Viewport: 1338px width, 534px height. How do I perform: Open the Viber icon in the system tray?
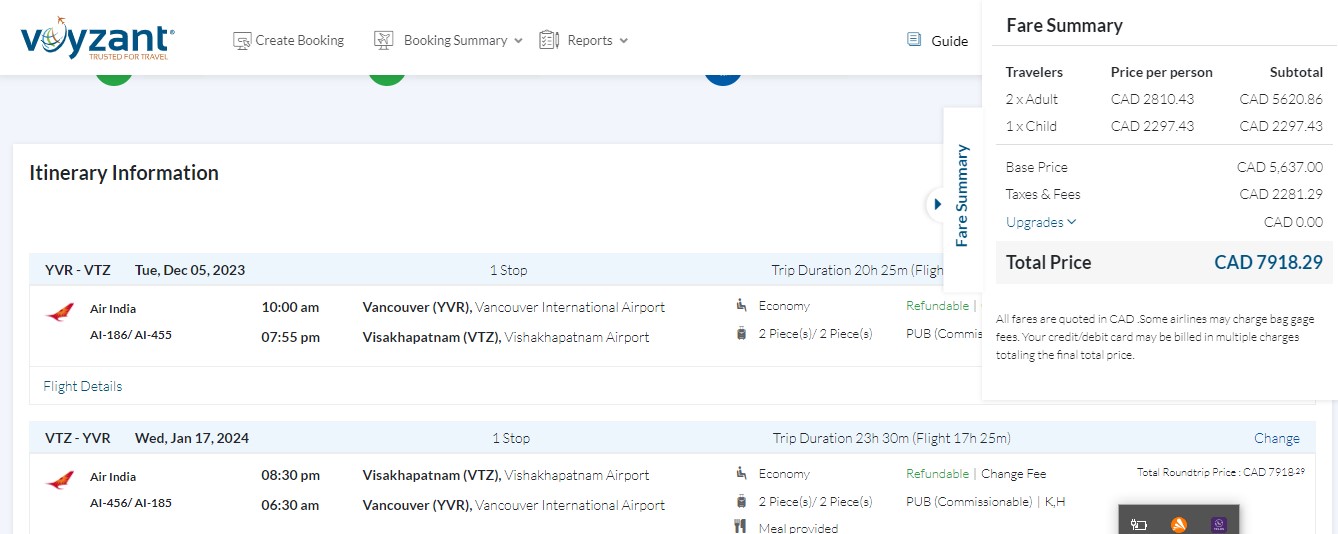[1218, 524]
